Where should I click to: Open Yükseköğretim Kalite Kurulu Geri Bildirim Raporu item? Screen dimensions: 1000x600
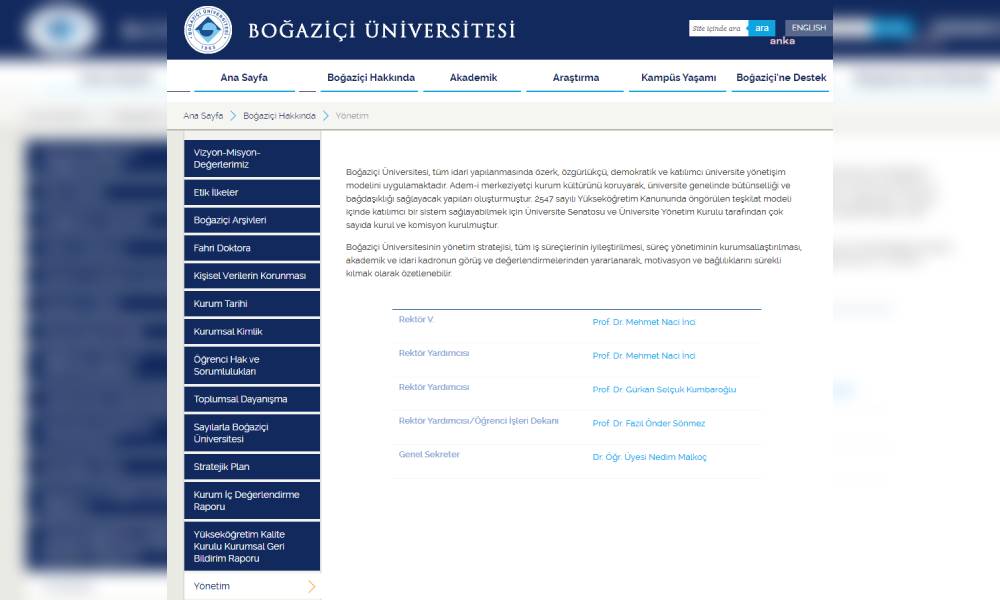252,546
